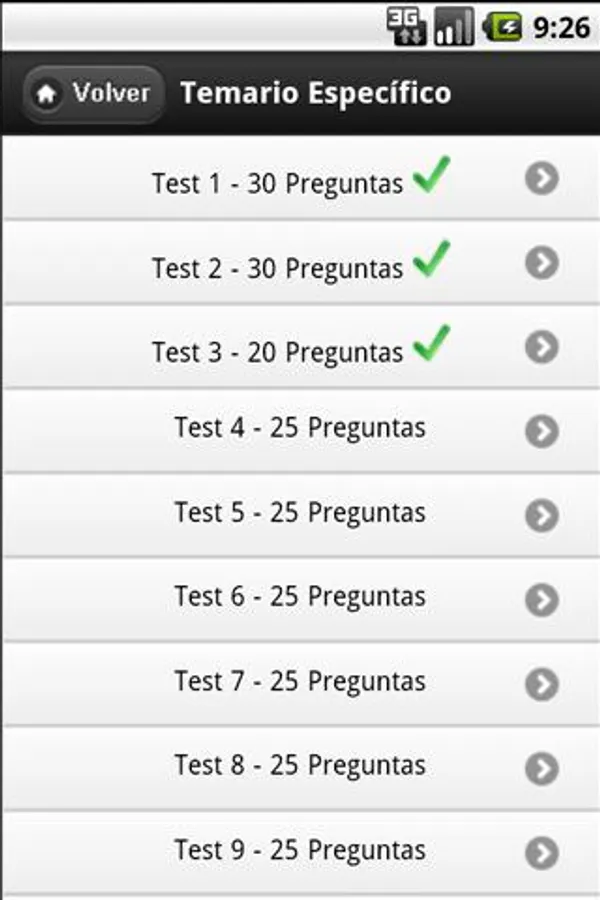Tap the signal strength bars icon
The width and height of the screenshot is (600, 900).
tap(454, 27)
